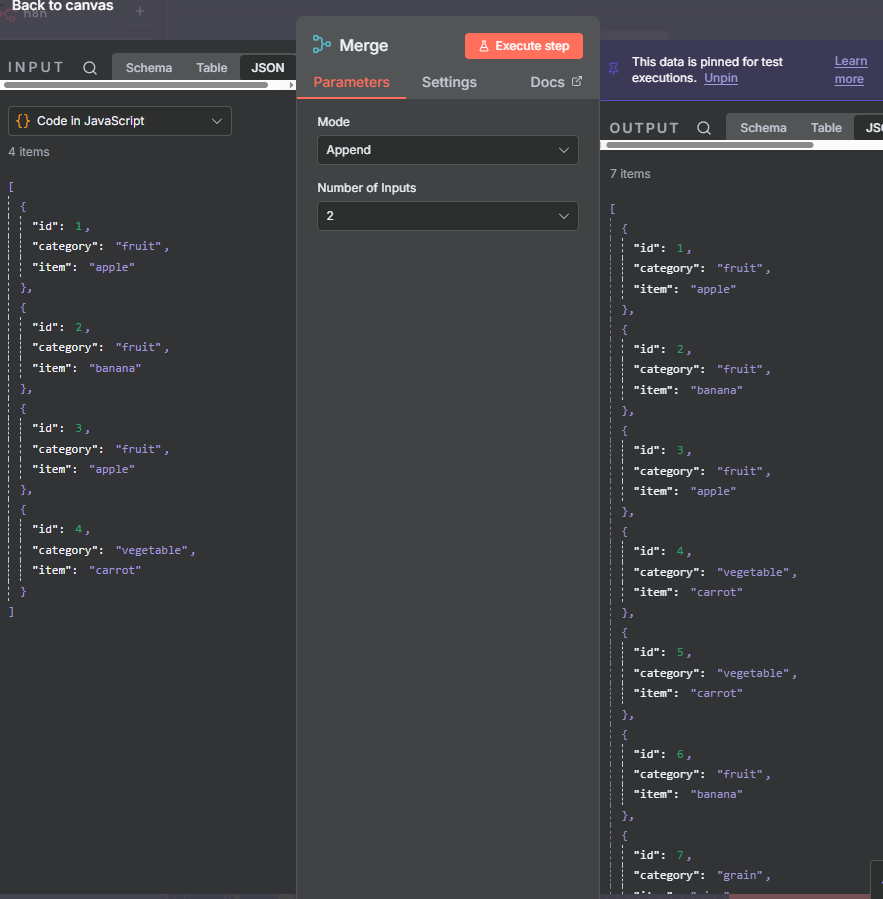883x899 pixels.
Task: Show output data in Schema view
Action: [763, 128]
